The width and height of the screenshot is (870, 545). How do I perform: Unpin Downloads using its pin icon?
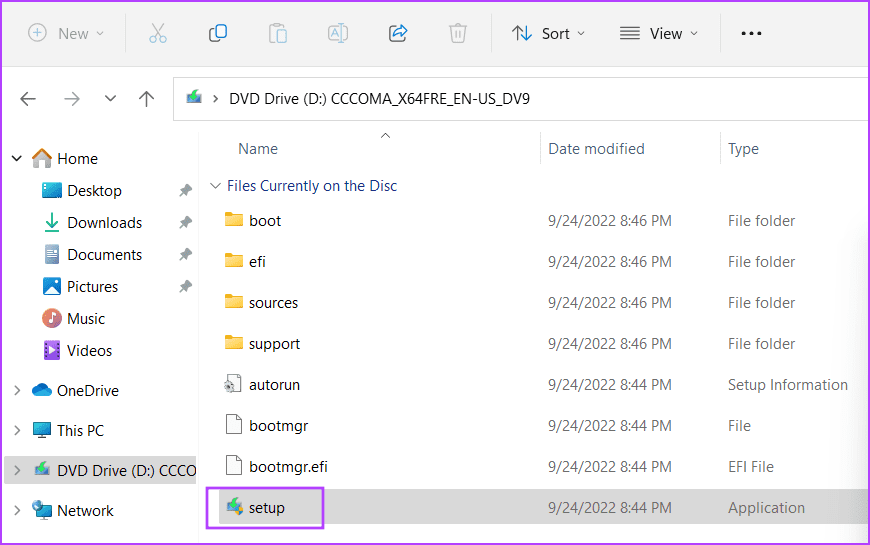(185, 223)
